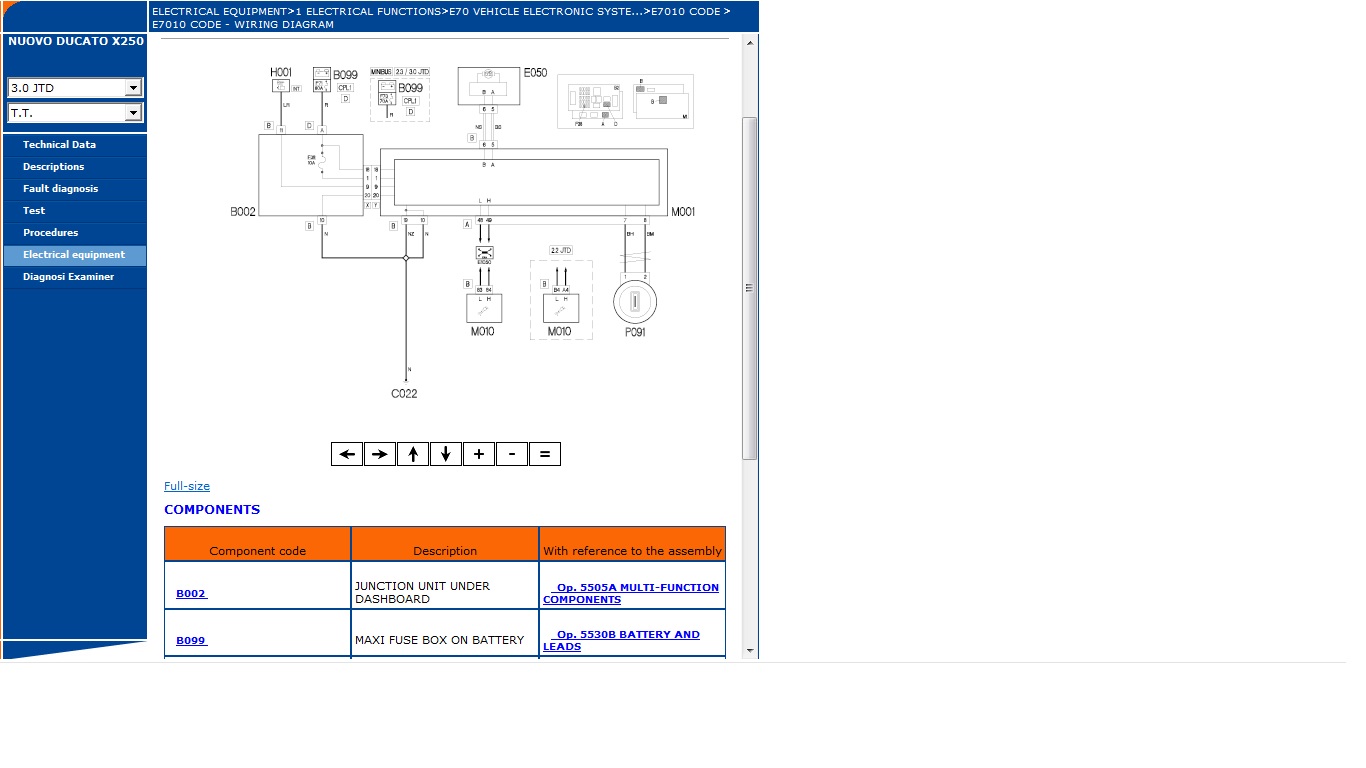This screenshot has height=768, width=1366.
Task: Reset diagram zoom with equals button
Action: (545, 454)
